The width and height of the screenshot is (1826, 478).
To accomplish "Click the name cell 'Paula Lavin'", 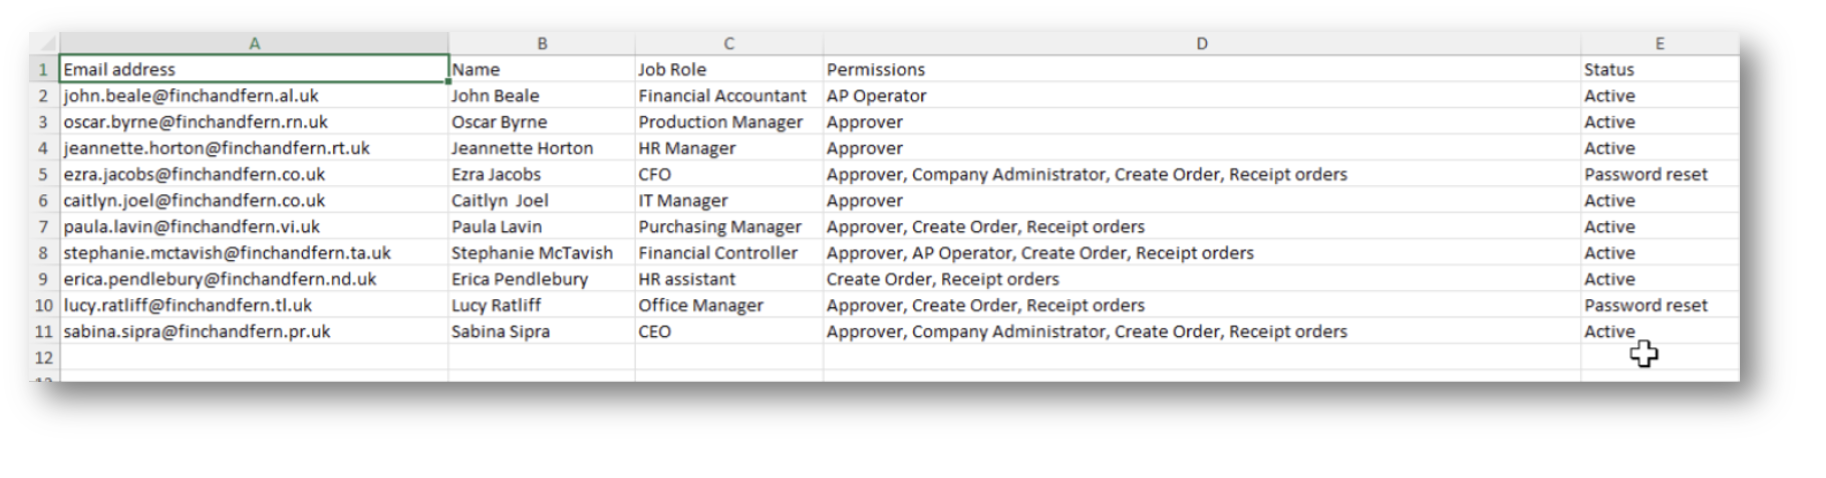I will pos(541,227).
